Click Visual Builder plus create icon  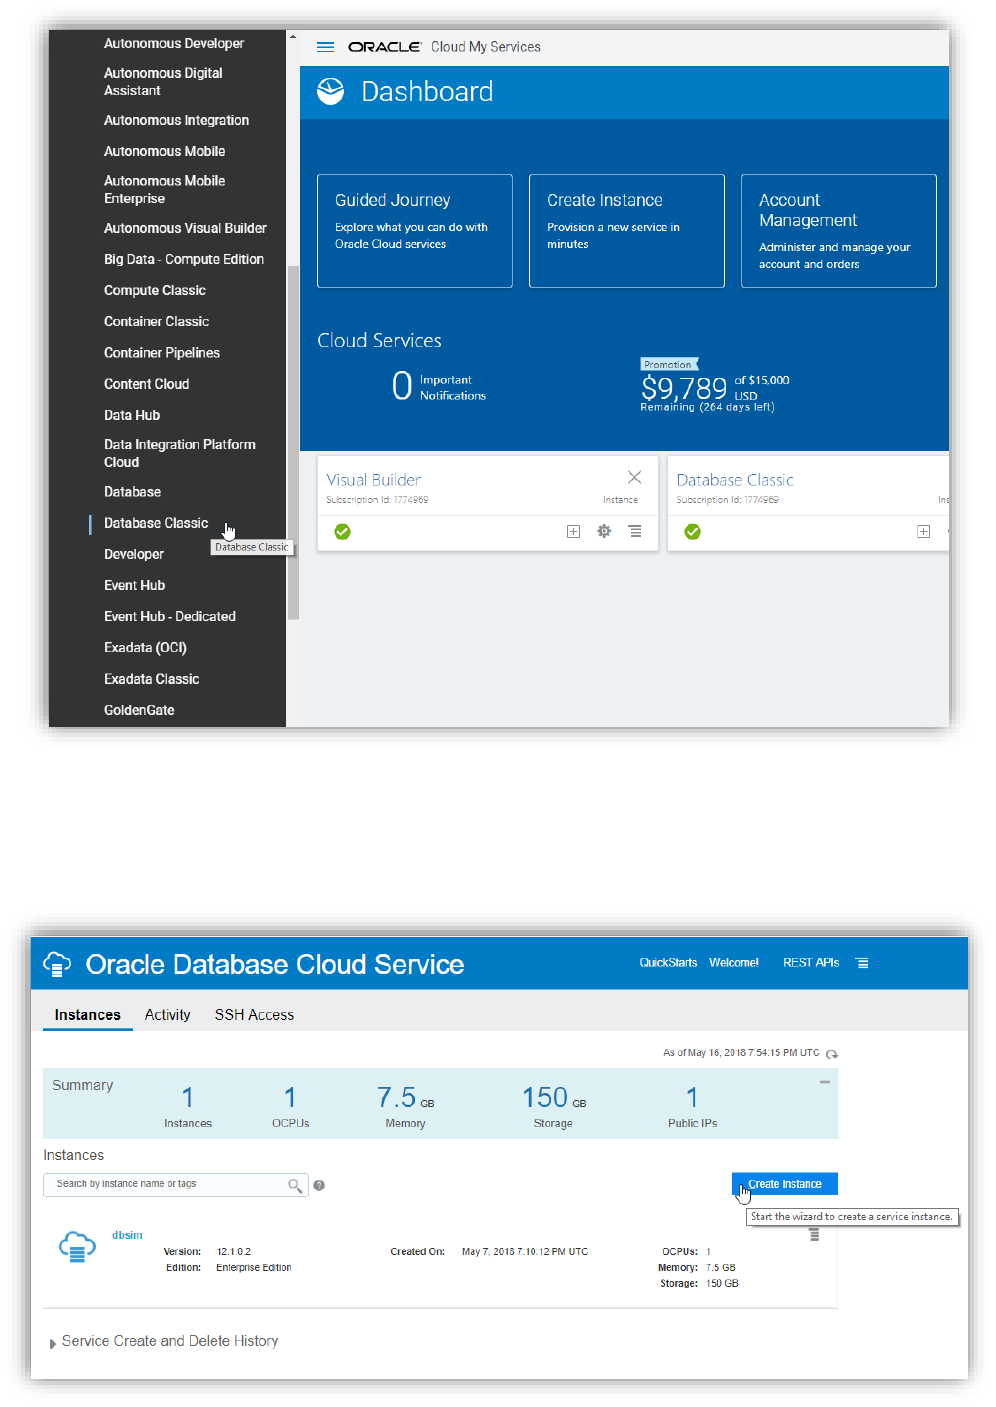pyautogui.click(x=573, y=531)
